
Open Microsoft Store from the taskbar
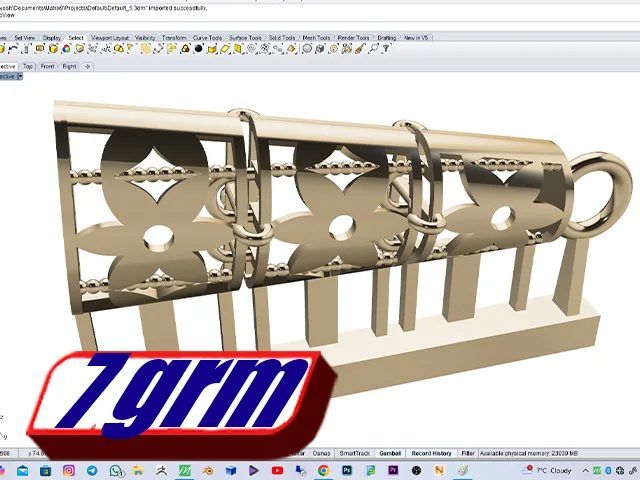[x=46, y=471]
